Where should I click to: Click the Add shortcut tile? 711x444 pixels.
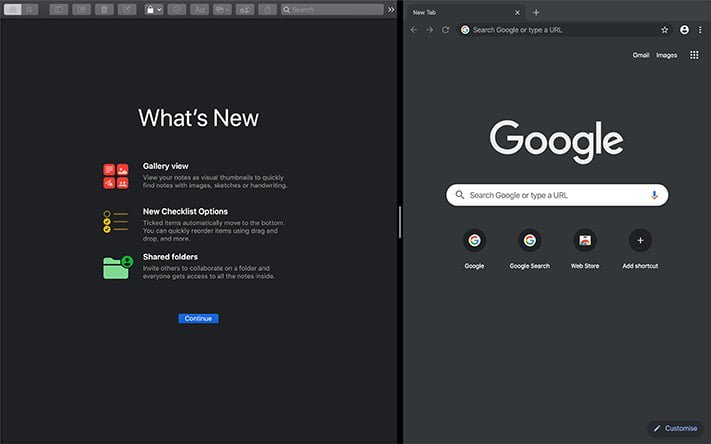pos(640,249)
